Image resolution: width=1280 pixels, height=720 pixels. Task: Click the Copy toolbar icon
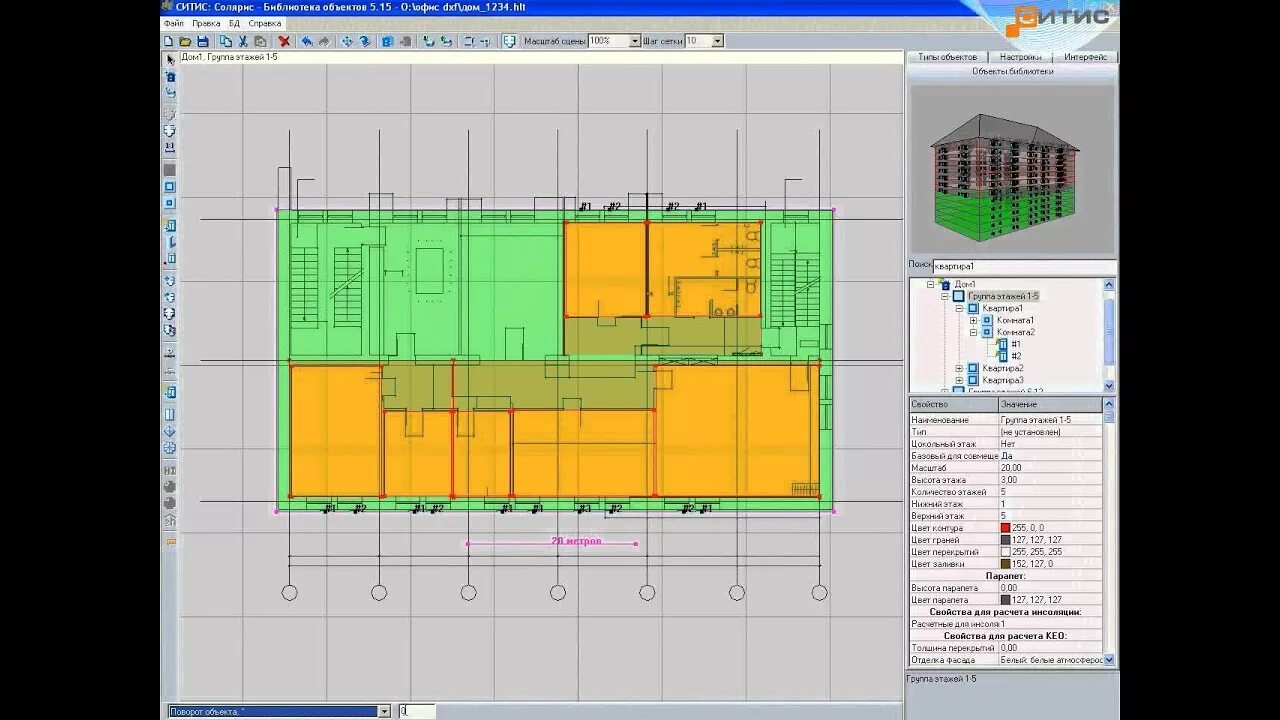tap(226, 41)
